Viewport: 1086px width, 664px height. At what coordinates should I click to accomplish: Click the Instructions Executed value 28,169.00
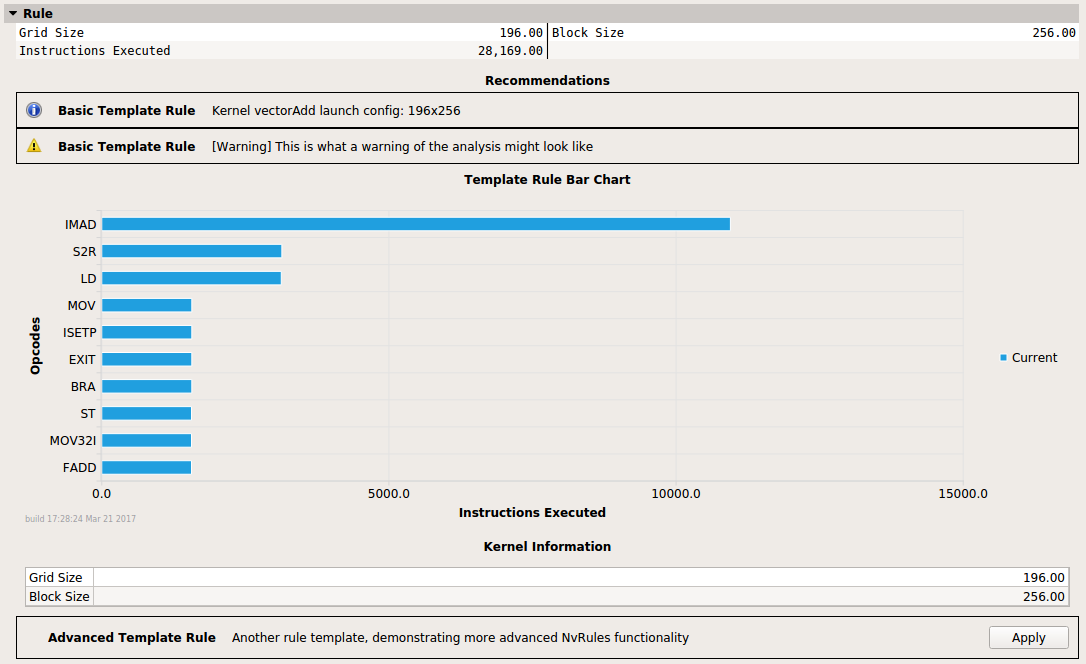tap(510, 51)
